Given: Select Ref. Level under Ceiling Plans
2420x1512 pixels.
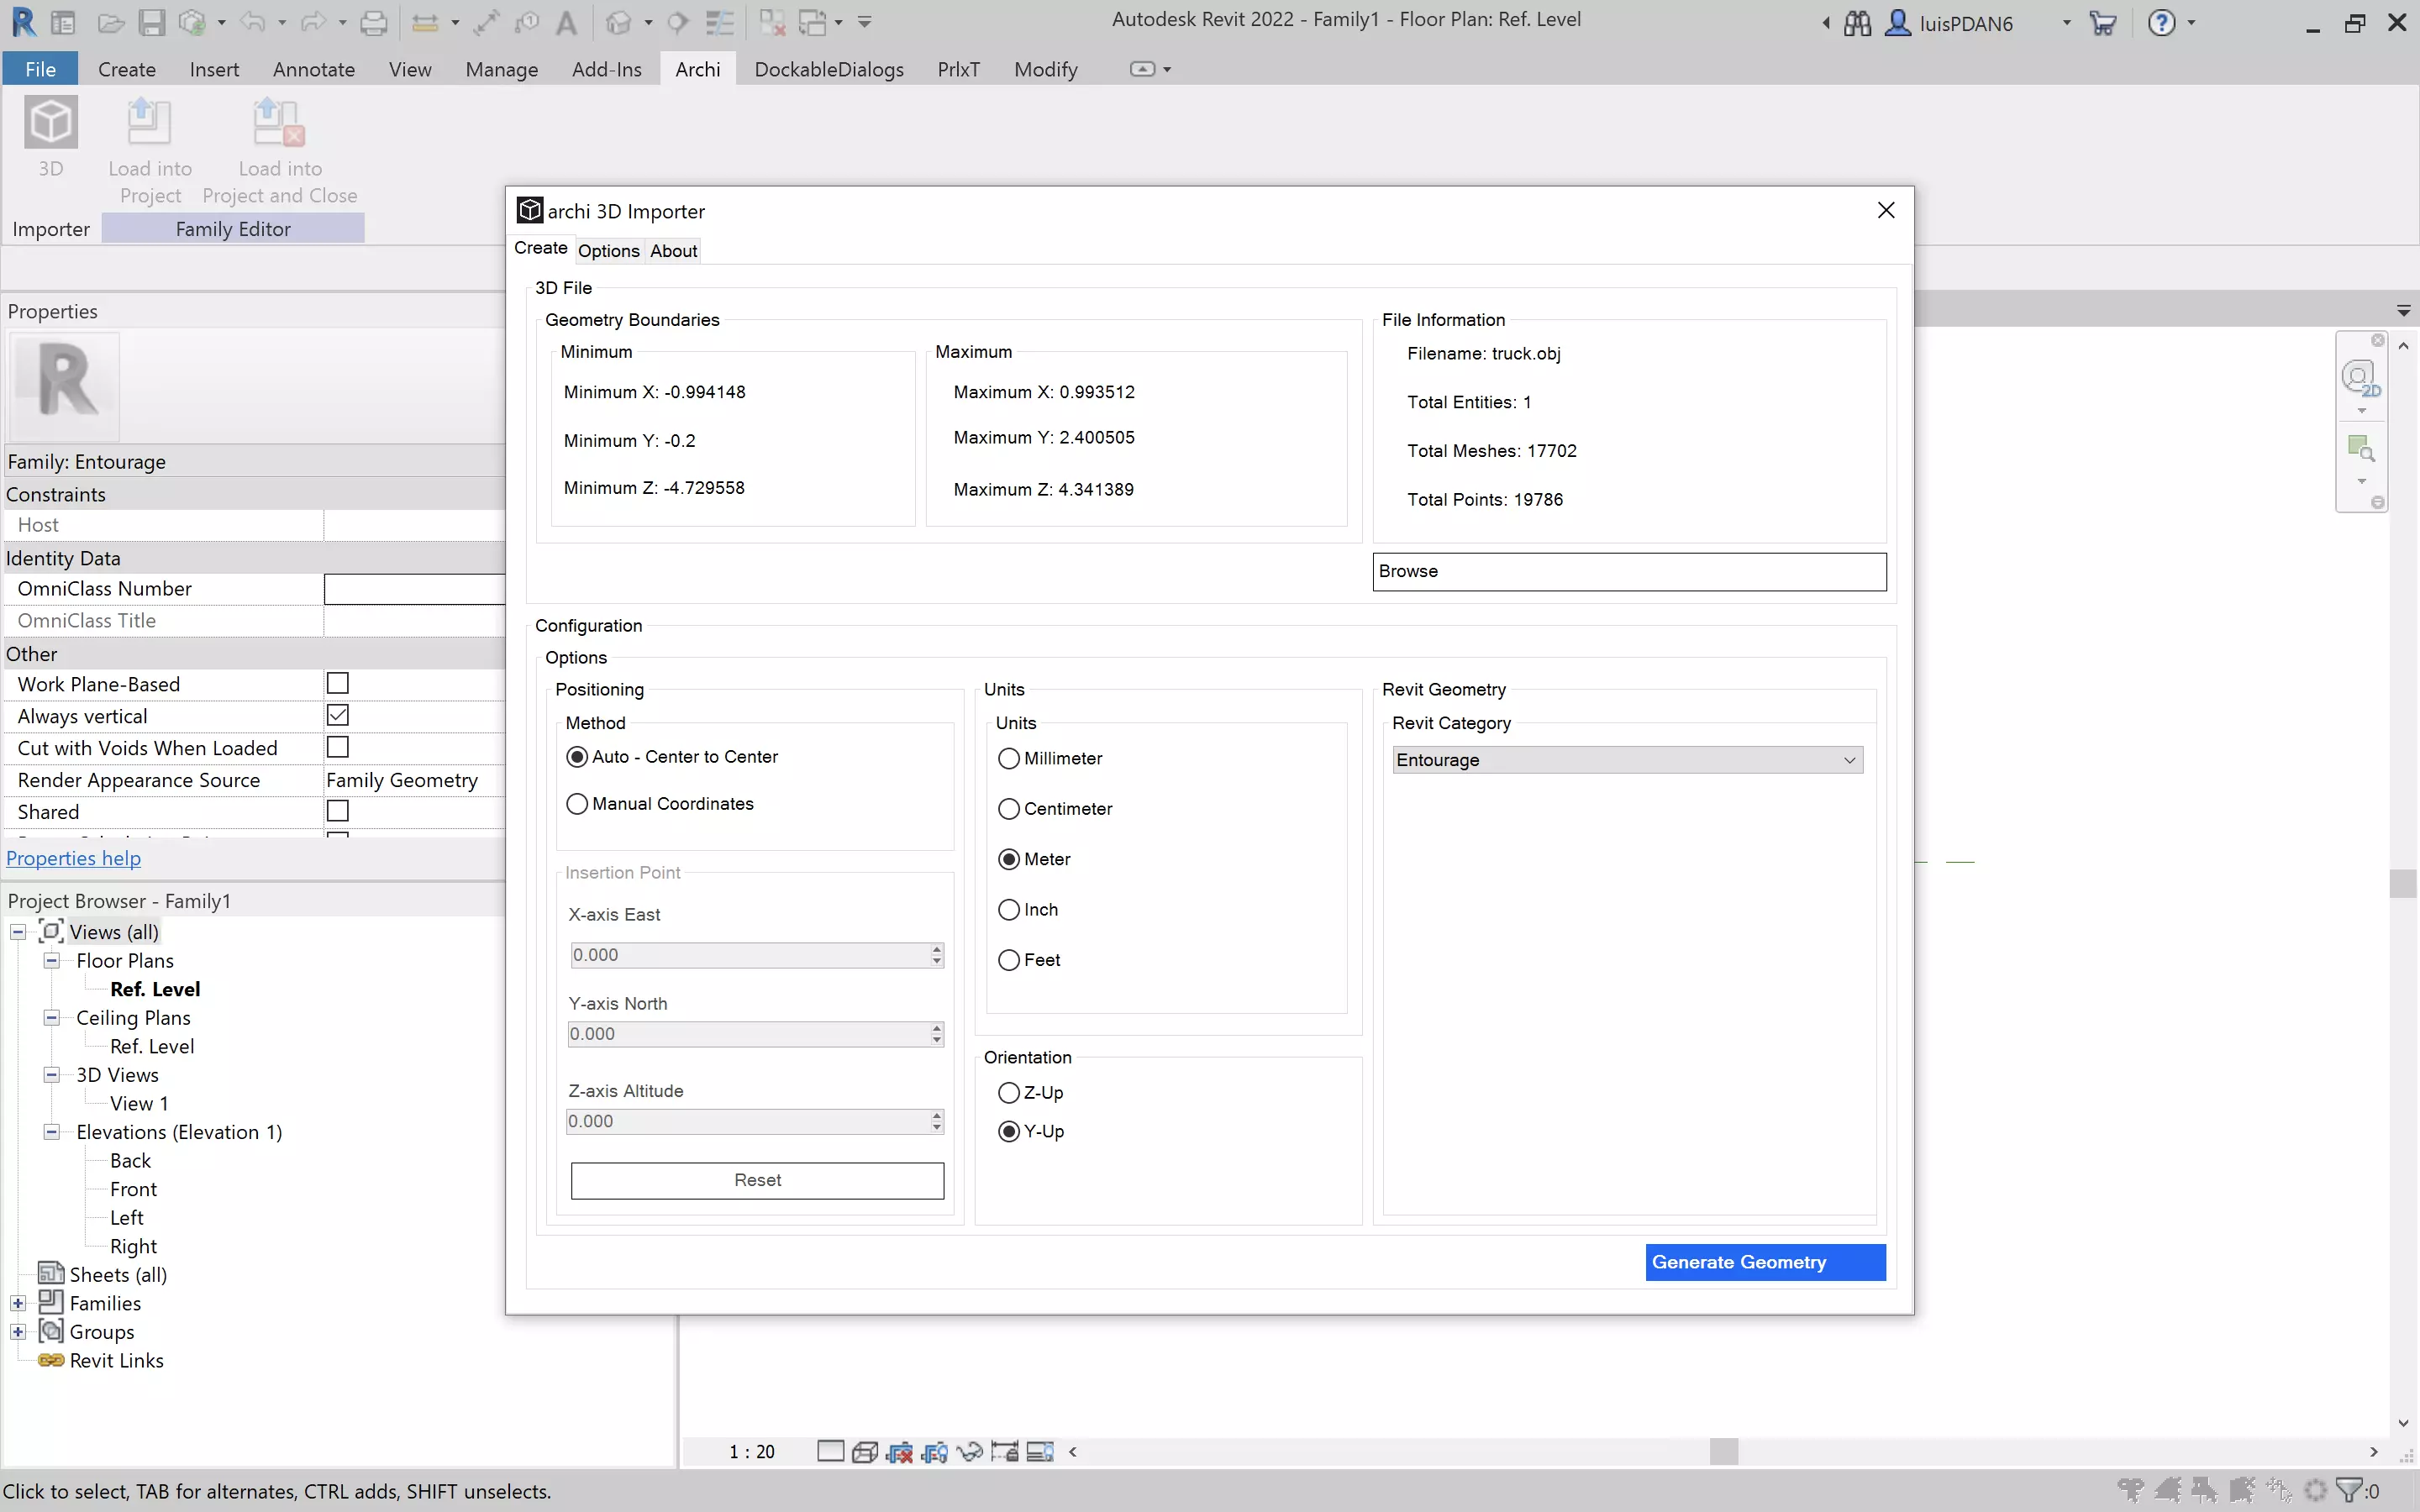Looking at the screenshot, I should point(152,1045).
